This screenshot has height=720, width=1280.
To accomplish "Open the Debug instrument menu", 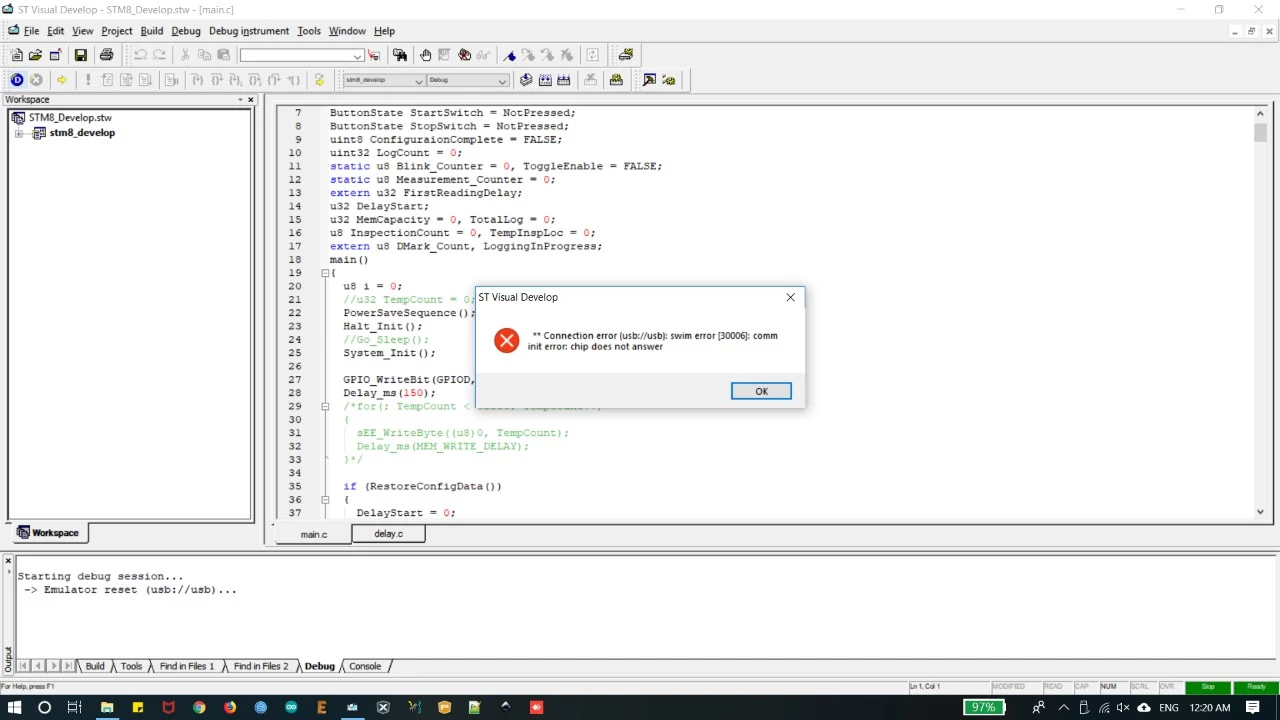I will tap(249, 31).
